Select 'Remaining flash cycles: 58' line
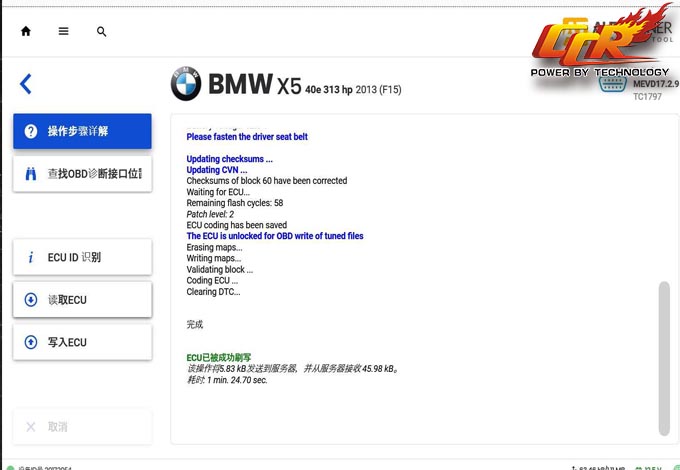 pyautogui.click(x=235, y=203)
